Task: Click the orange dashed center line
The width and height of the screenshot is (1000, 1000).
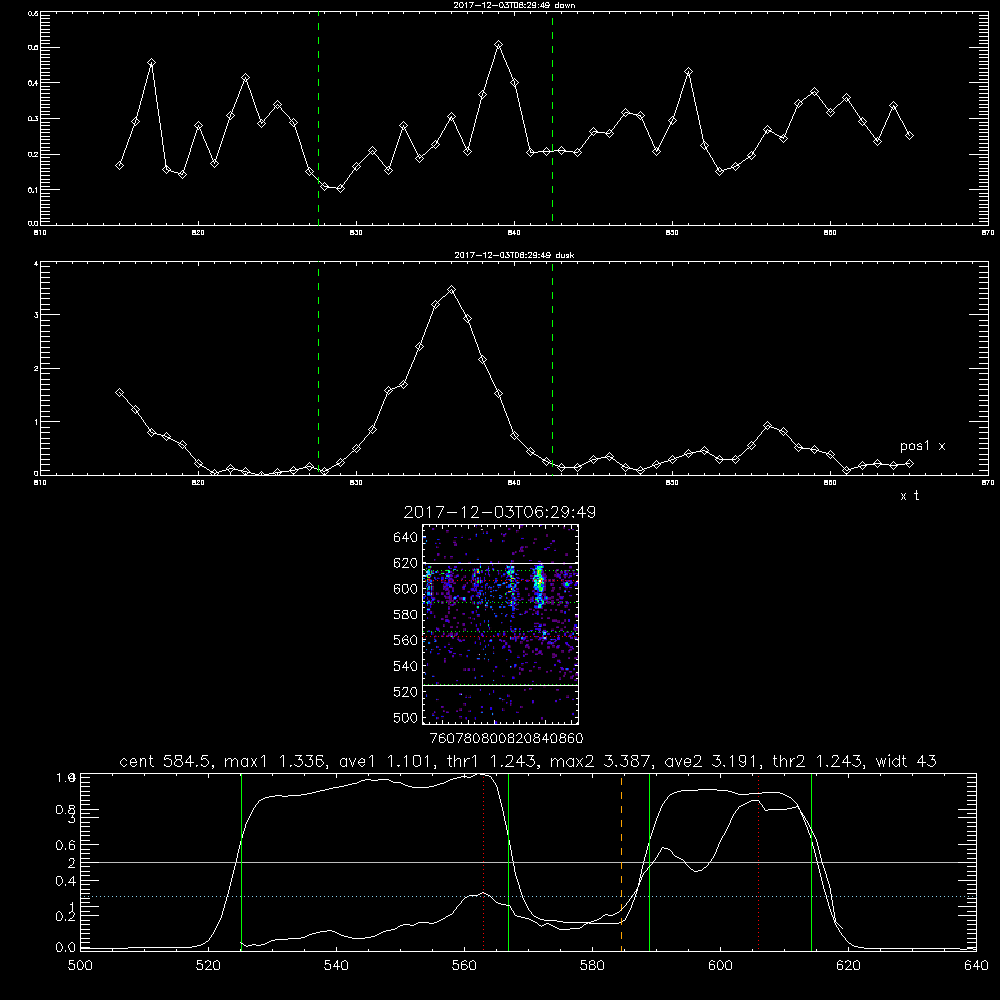Action: click(x=621, y=862)
